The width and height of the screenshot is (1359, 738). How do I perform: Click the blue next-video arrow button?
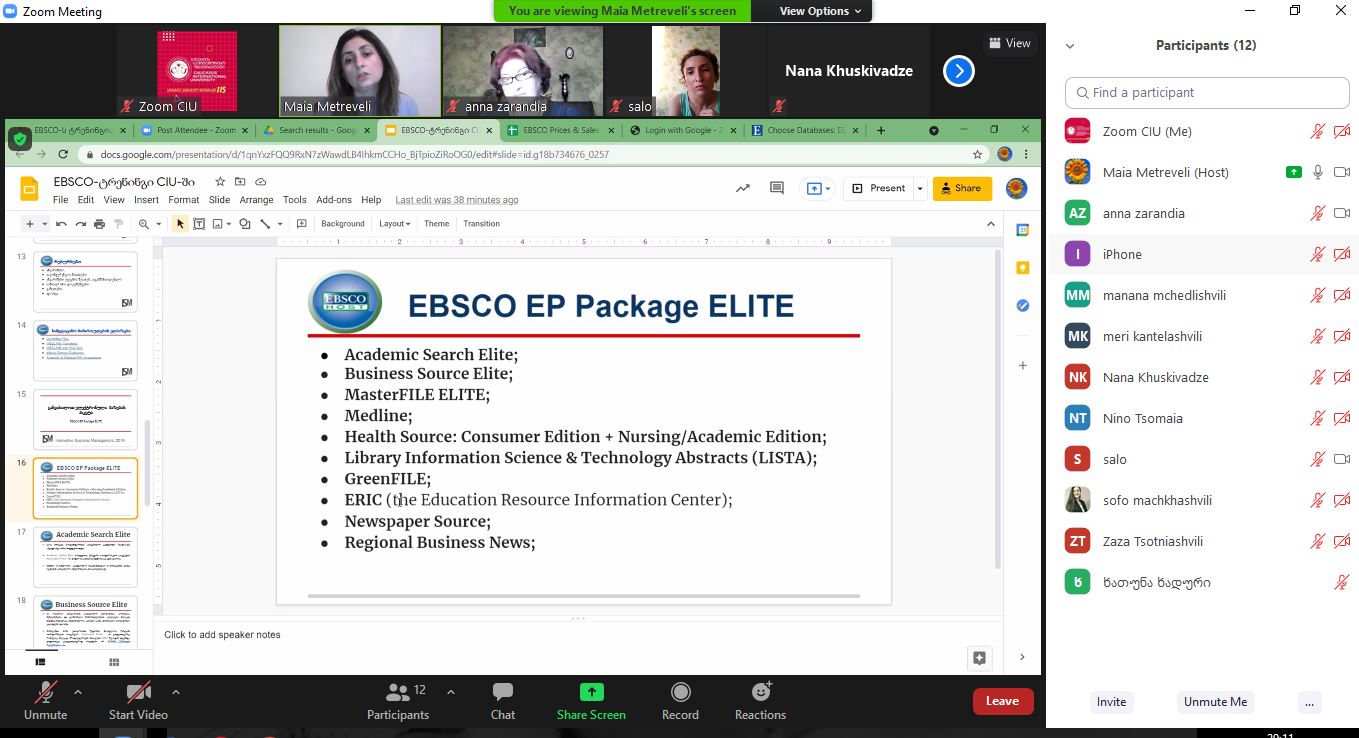click(959, 71)
